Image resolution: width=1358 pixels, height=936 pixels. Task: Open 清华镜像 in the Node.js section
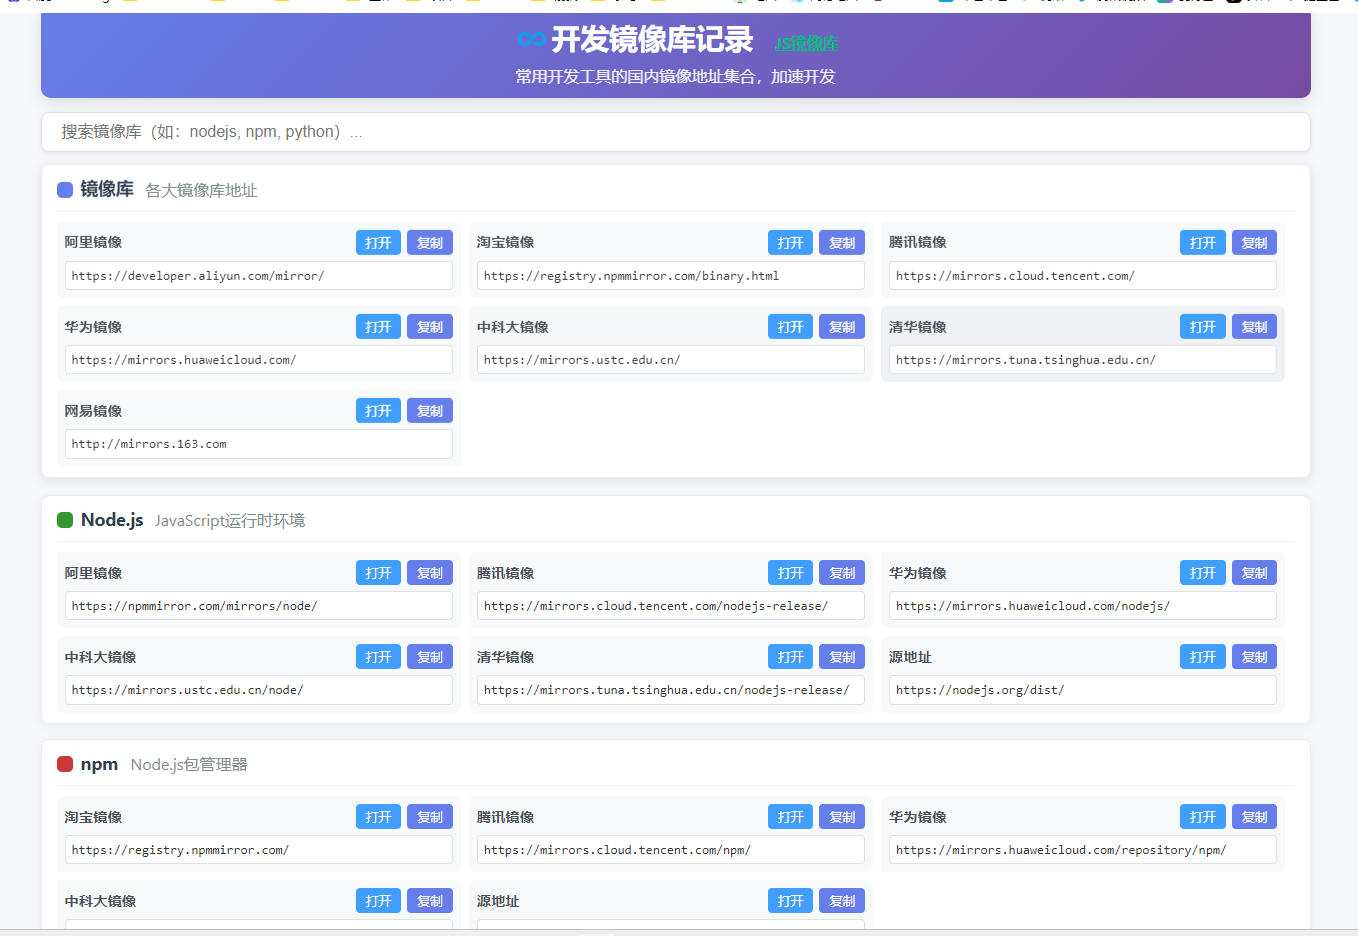tap(790, 657)
